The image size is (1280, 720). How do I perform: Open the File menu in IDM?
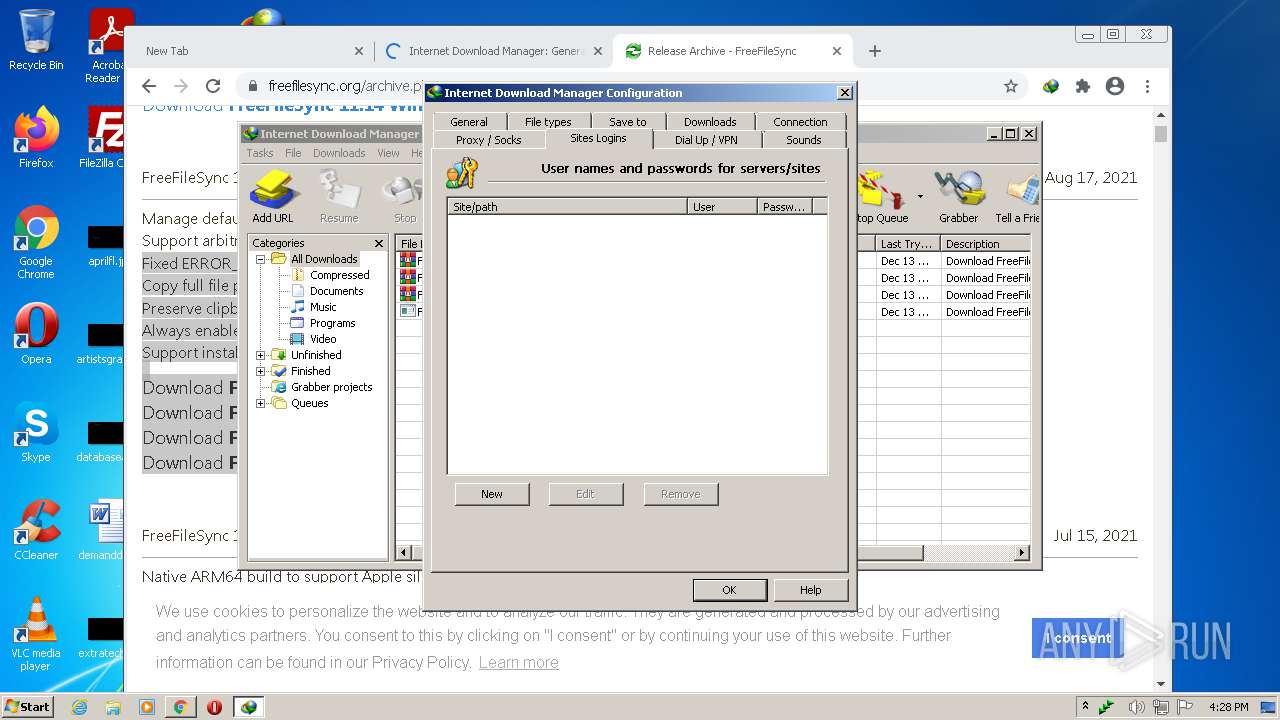[x=293, y=153]
